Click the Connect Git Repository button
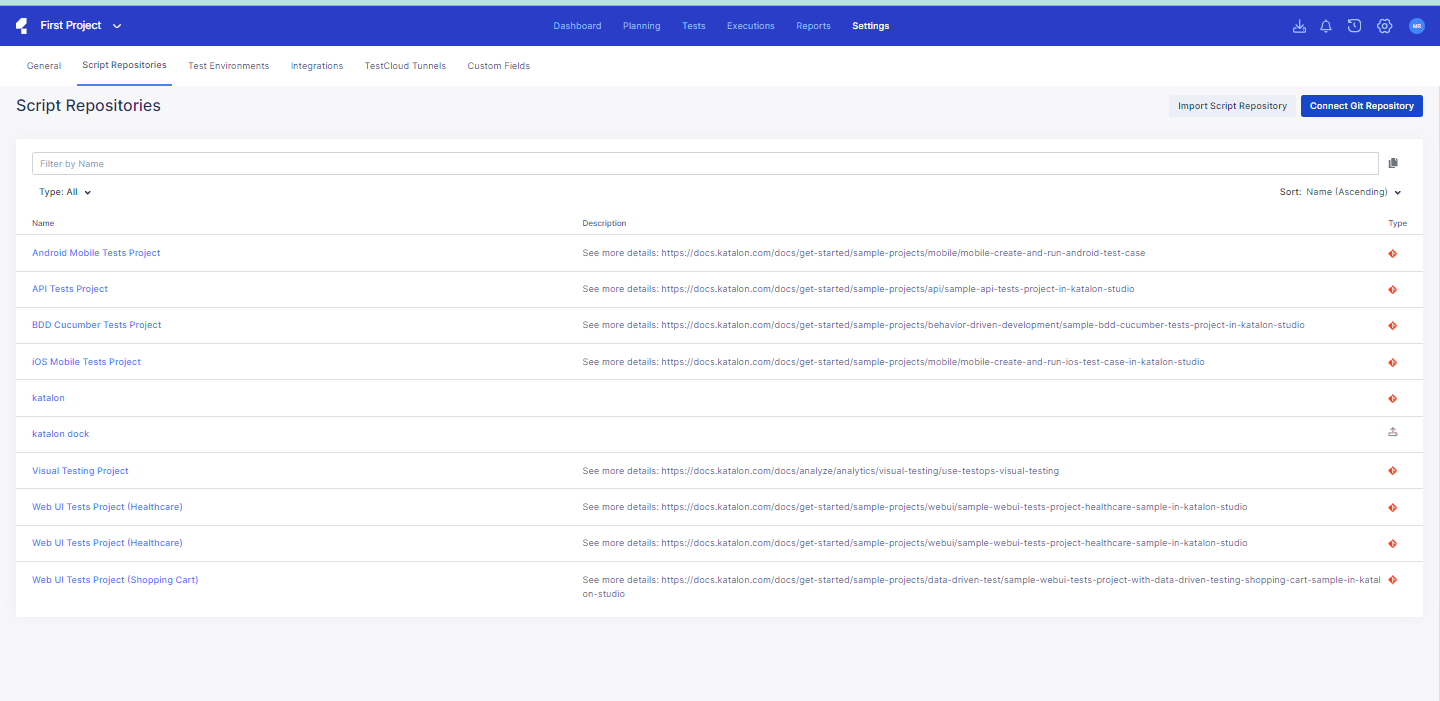 coord(1361,106)
